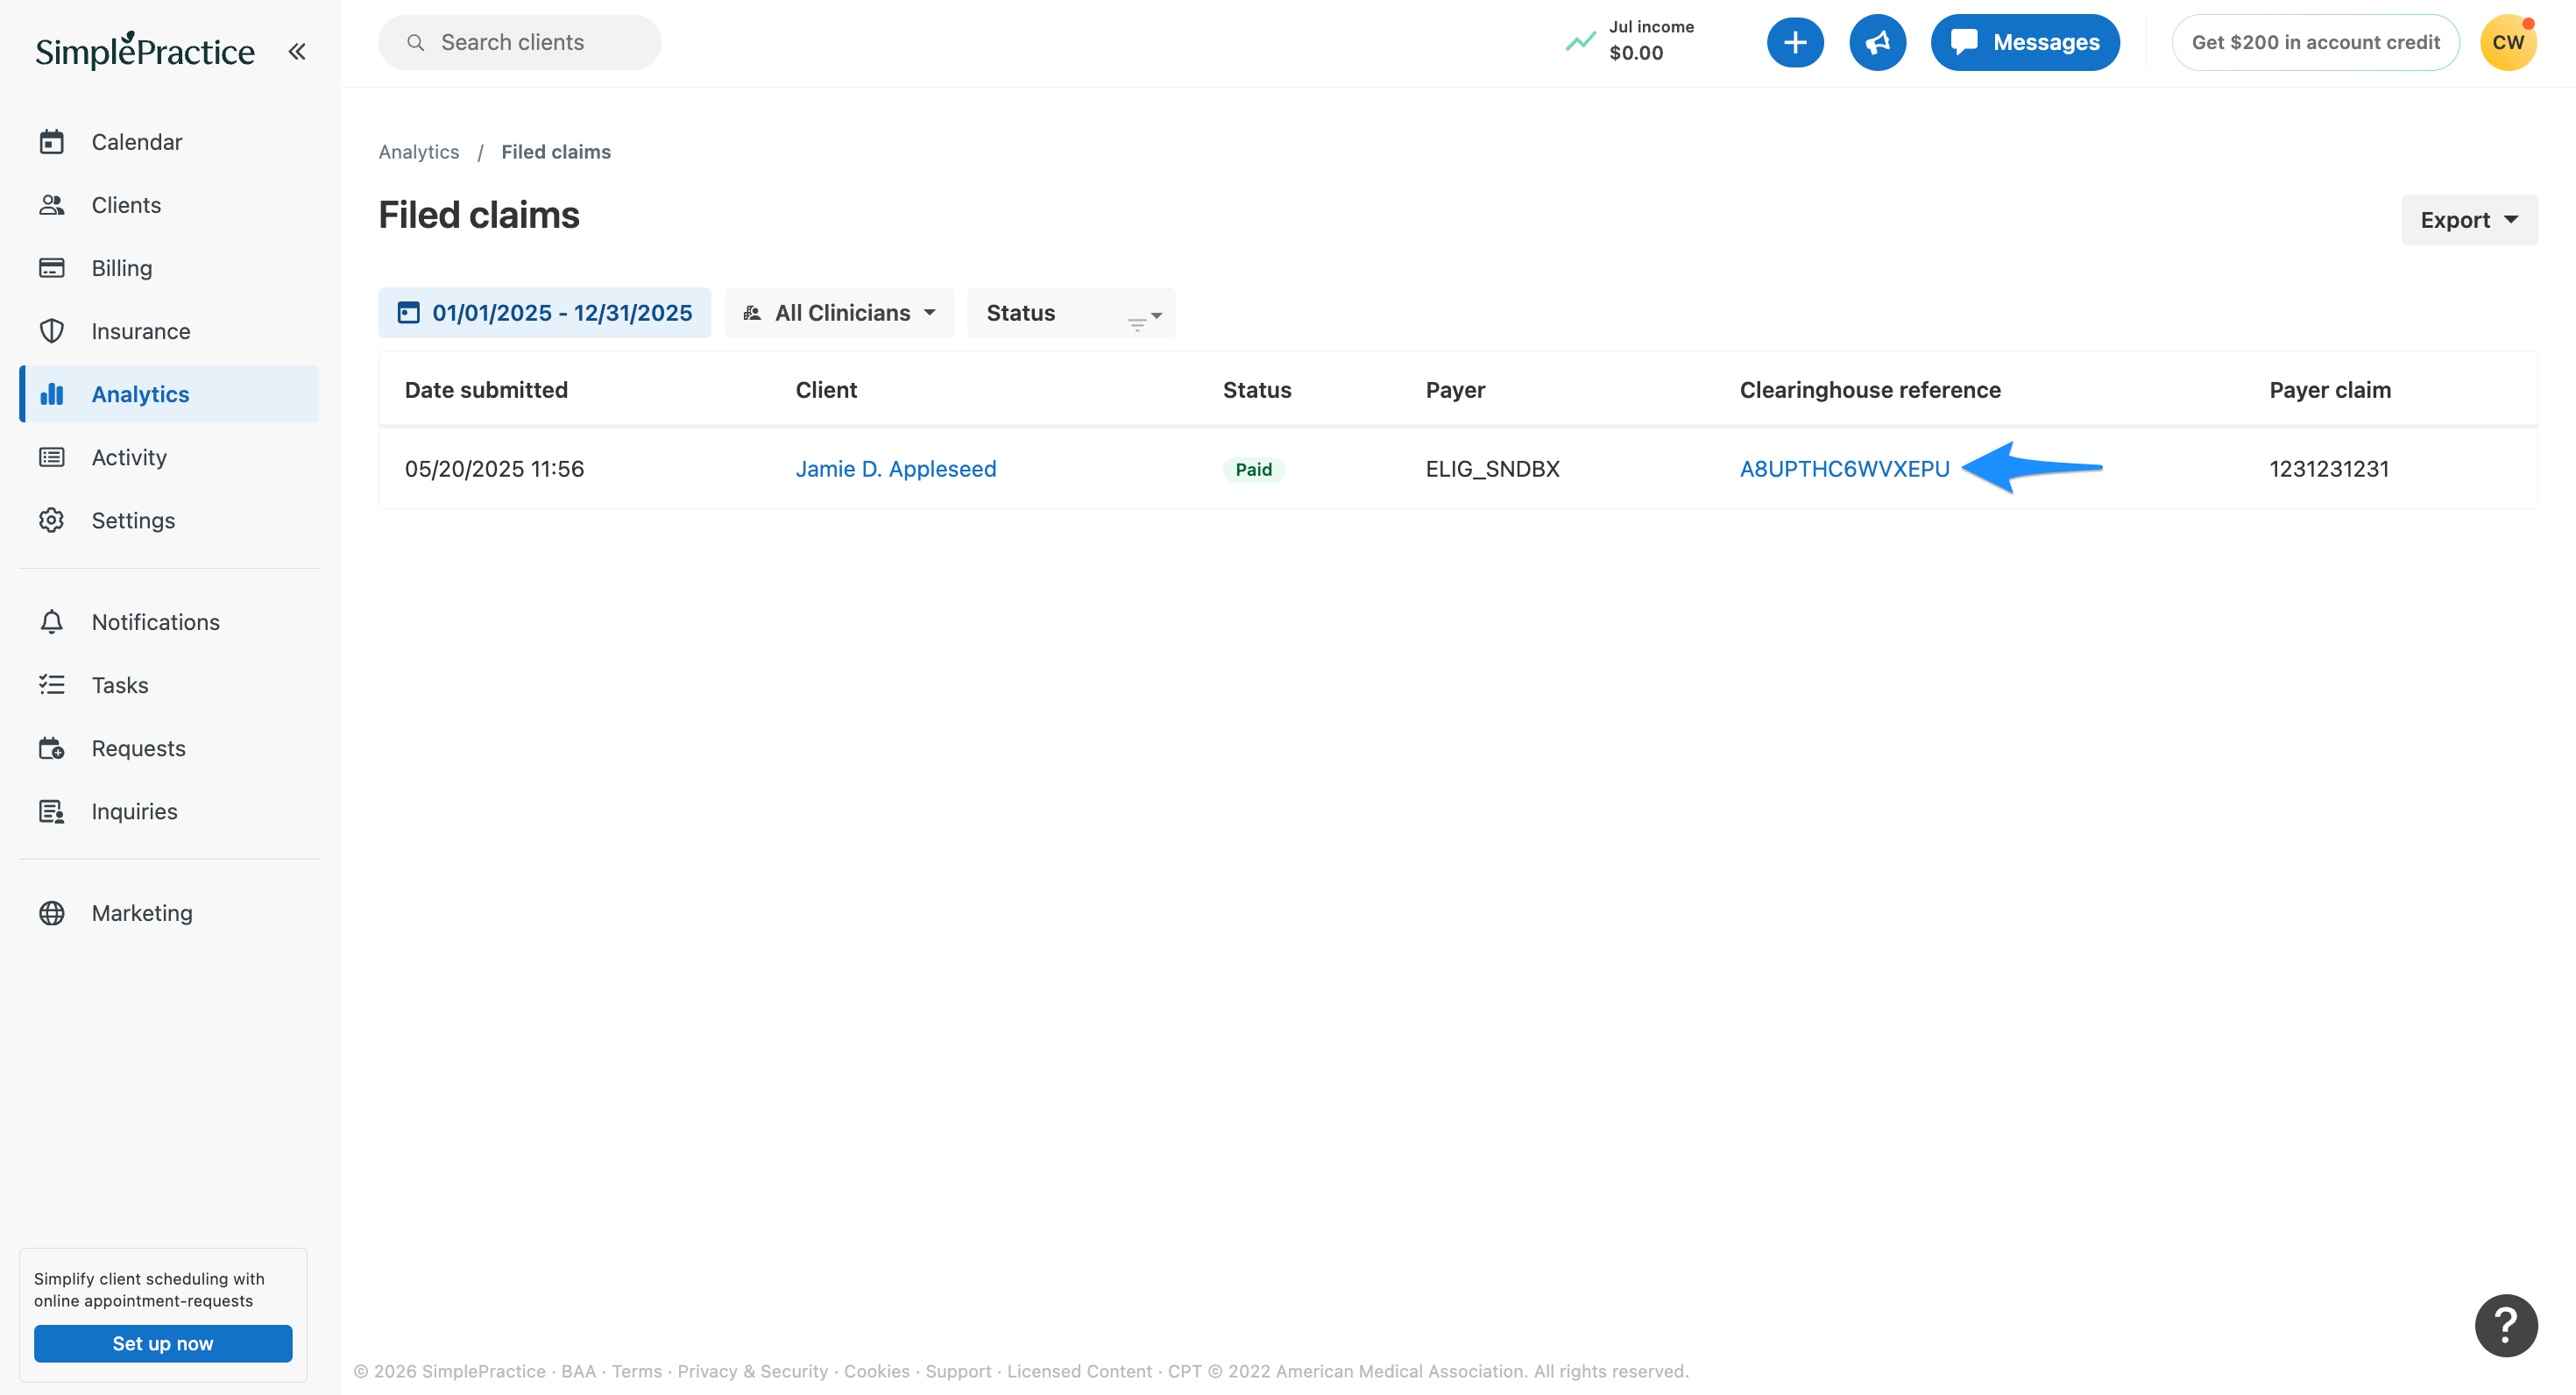Click payer claim 1231231231 cell
Image resolution: width=2576 pixels, height=1395 pixels.
2329,469
